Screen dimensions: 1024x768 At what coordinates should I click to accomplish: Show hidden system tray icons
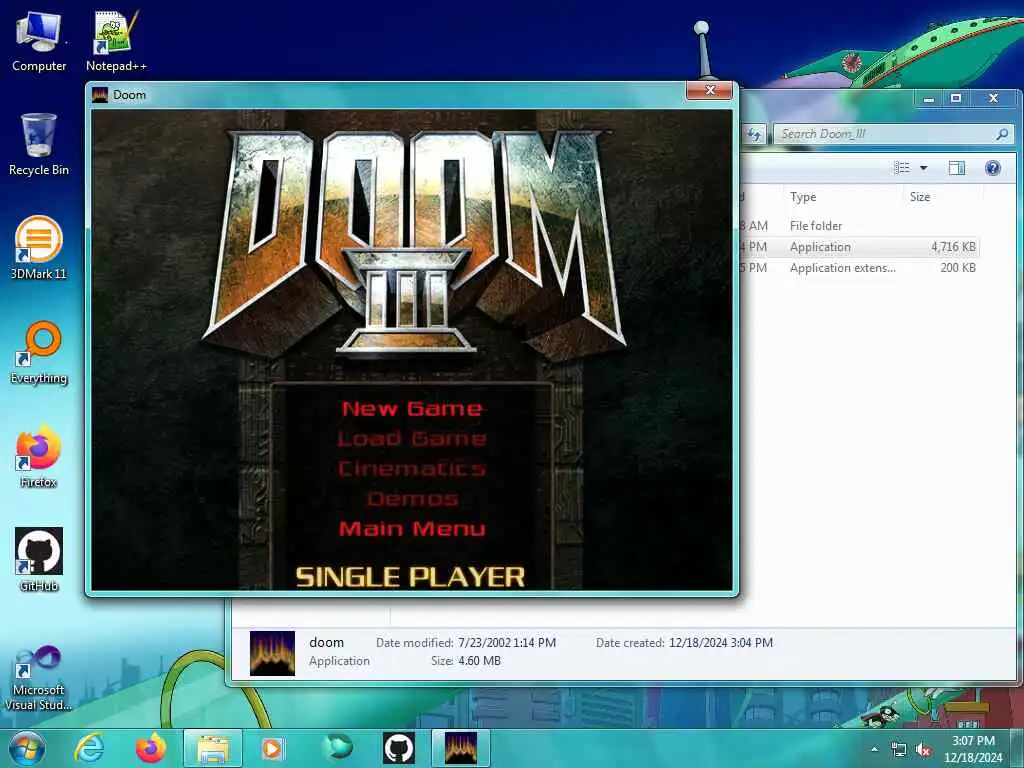pyautogui.click(x=874, y=750)
